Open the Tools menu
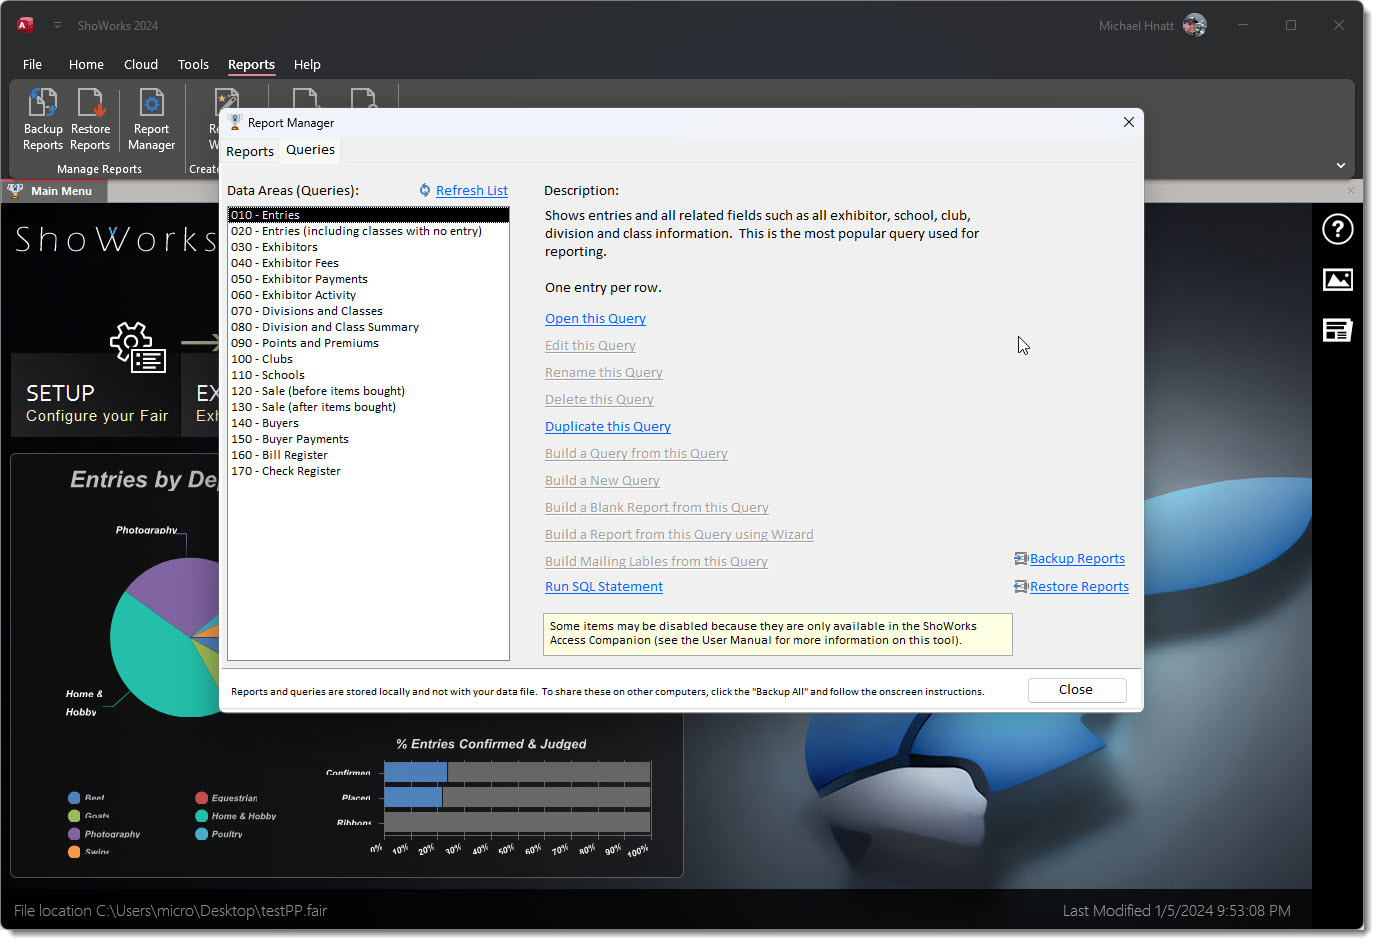 [193, 64]
